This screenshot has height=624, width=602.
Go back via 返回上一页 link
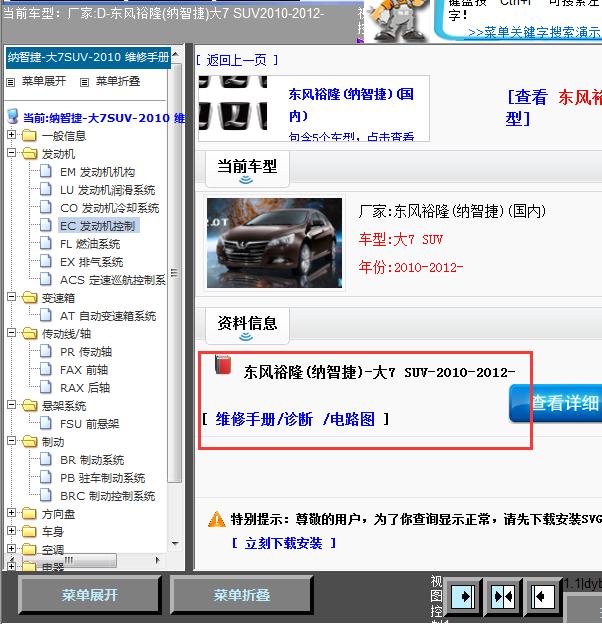pyautogui.click(x=237, y=60)
